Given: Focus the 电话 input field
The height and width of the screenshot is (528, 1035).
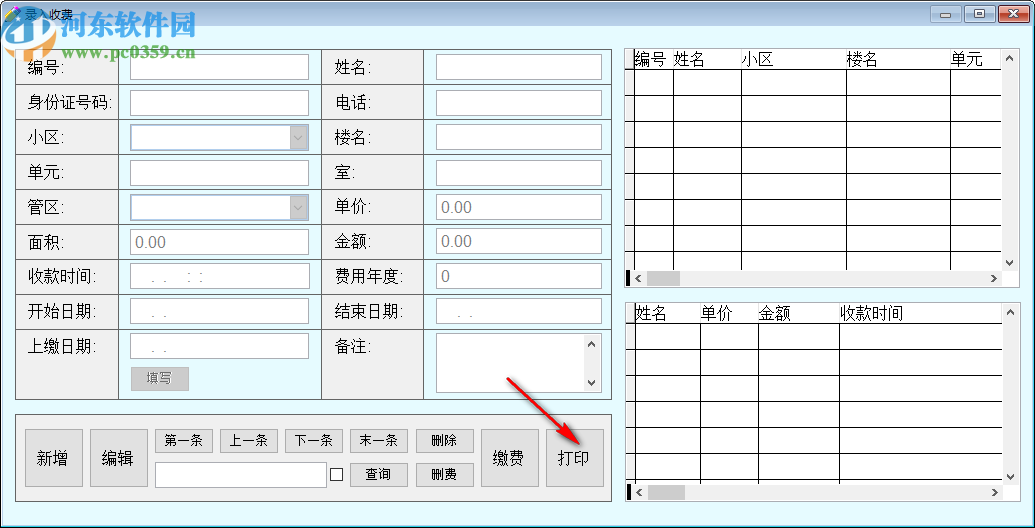Looking at the screenshot, I should (x=519, y=103).
